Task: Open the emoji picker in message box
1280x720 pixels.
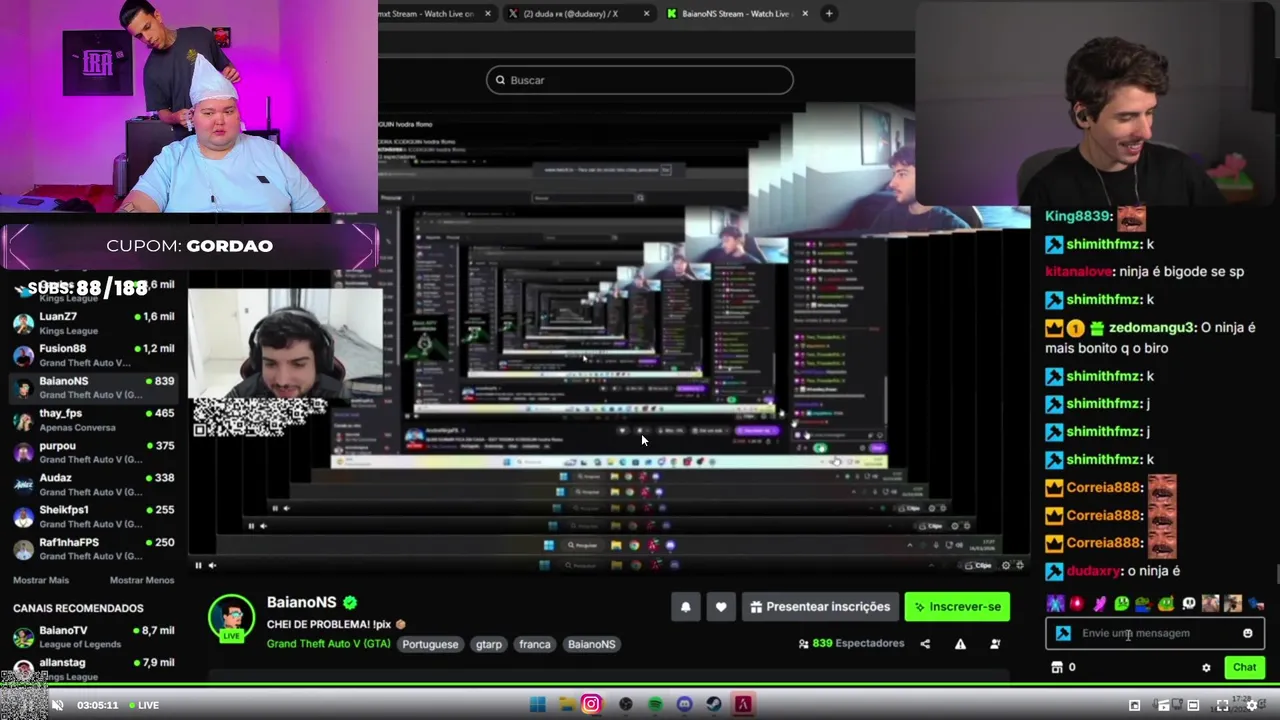Action: 1247,633
